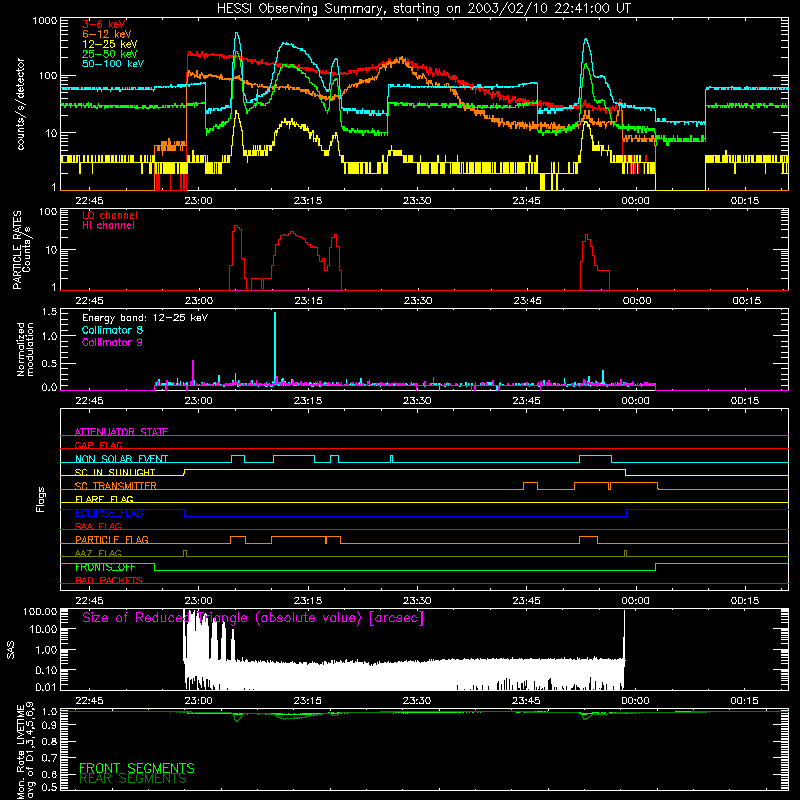Click the 00:00 tick label in flags plot
This screenshot has height=800, width=800.
pos(636,601)
